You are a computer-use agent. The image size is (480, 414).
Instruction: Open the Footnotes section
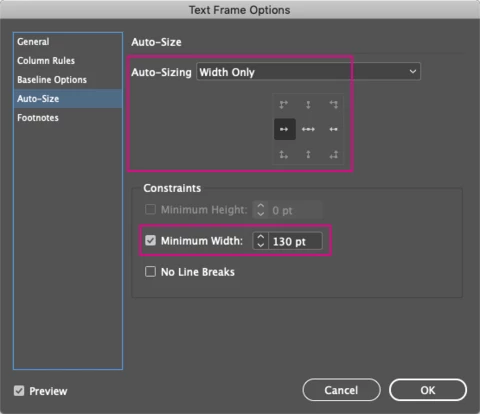point(68,118)
